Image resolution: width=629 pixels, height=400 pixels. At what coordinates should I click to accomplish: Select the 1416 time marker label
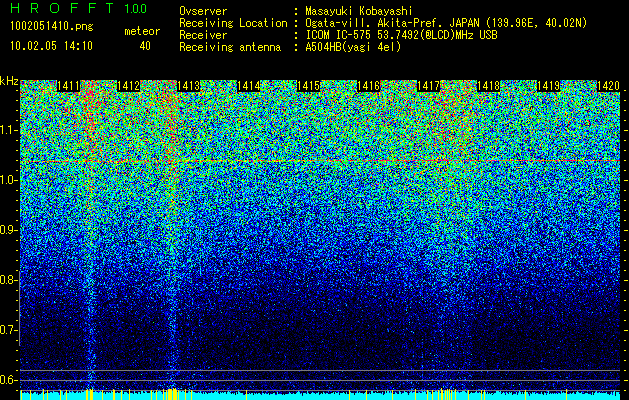click(369, 86)
